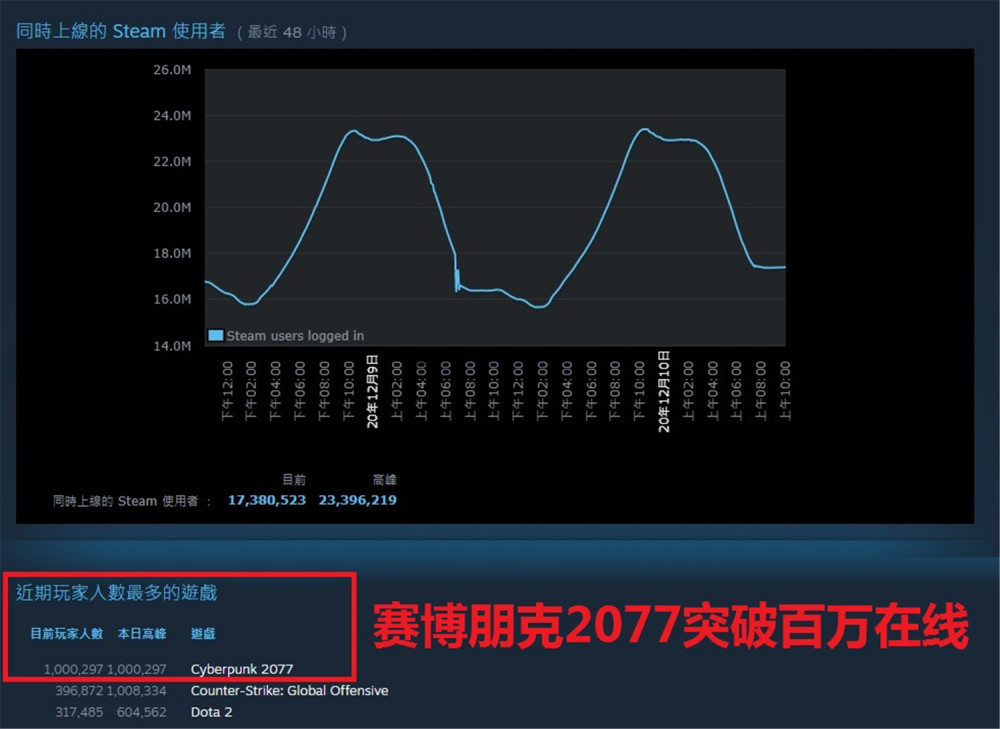Screen dimensions: 1000x729
Task: Click the 20年12月9日 date axis marker
Action: (373, 392)
